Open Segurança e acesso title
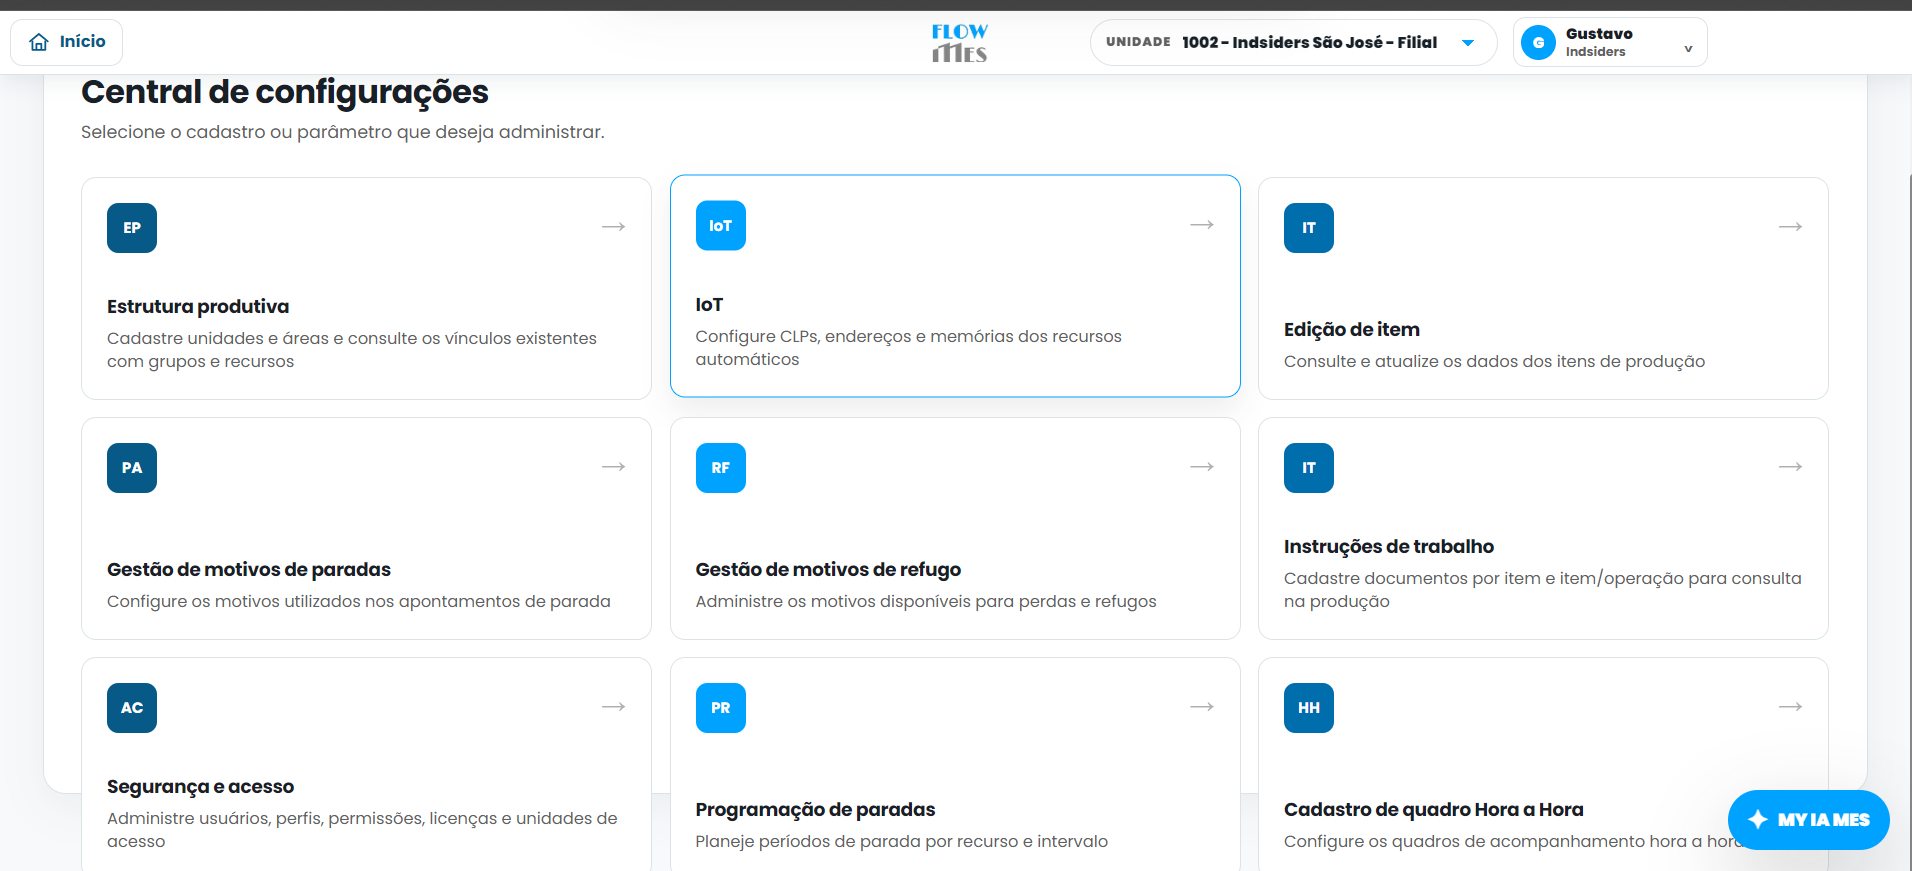1912x871 pixels. coord(200,787)
